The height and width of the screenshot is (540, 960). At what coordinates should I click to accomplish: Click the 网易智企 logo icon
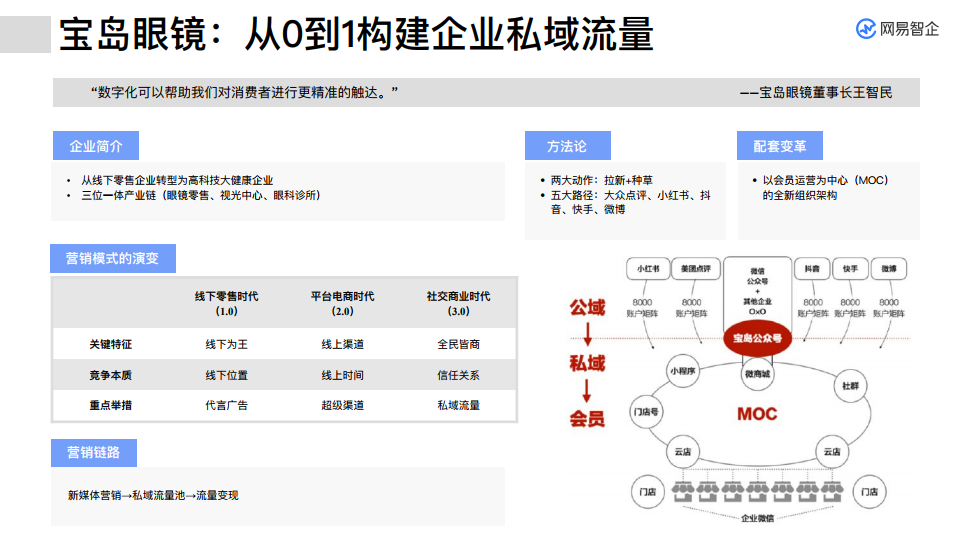pos(866,29)
